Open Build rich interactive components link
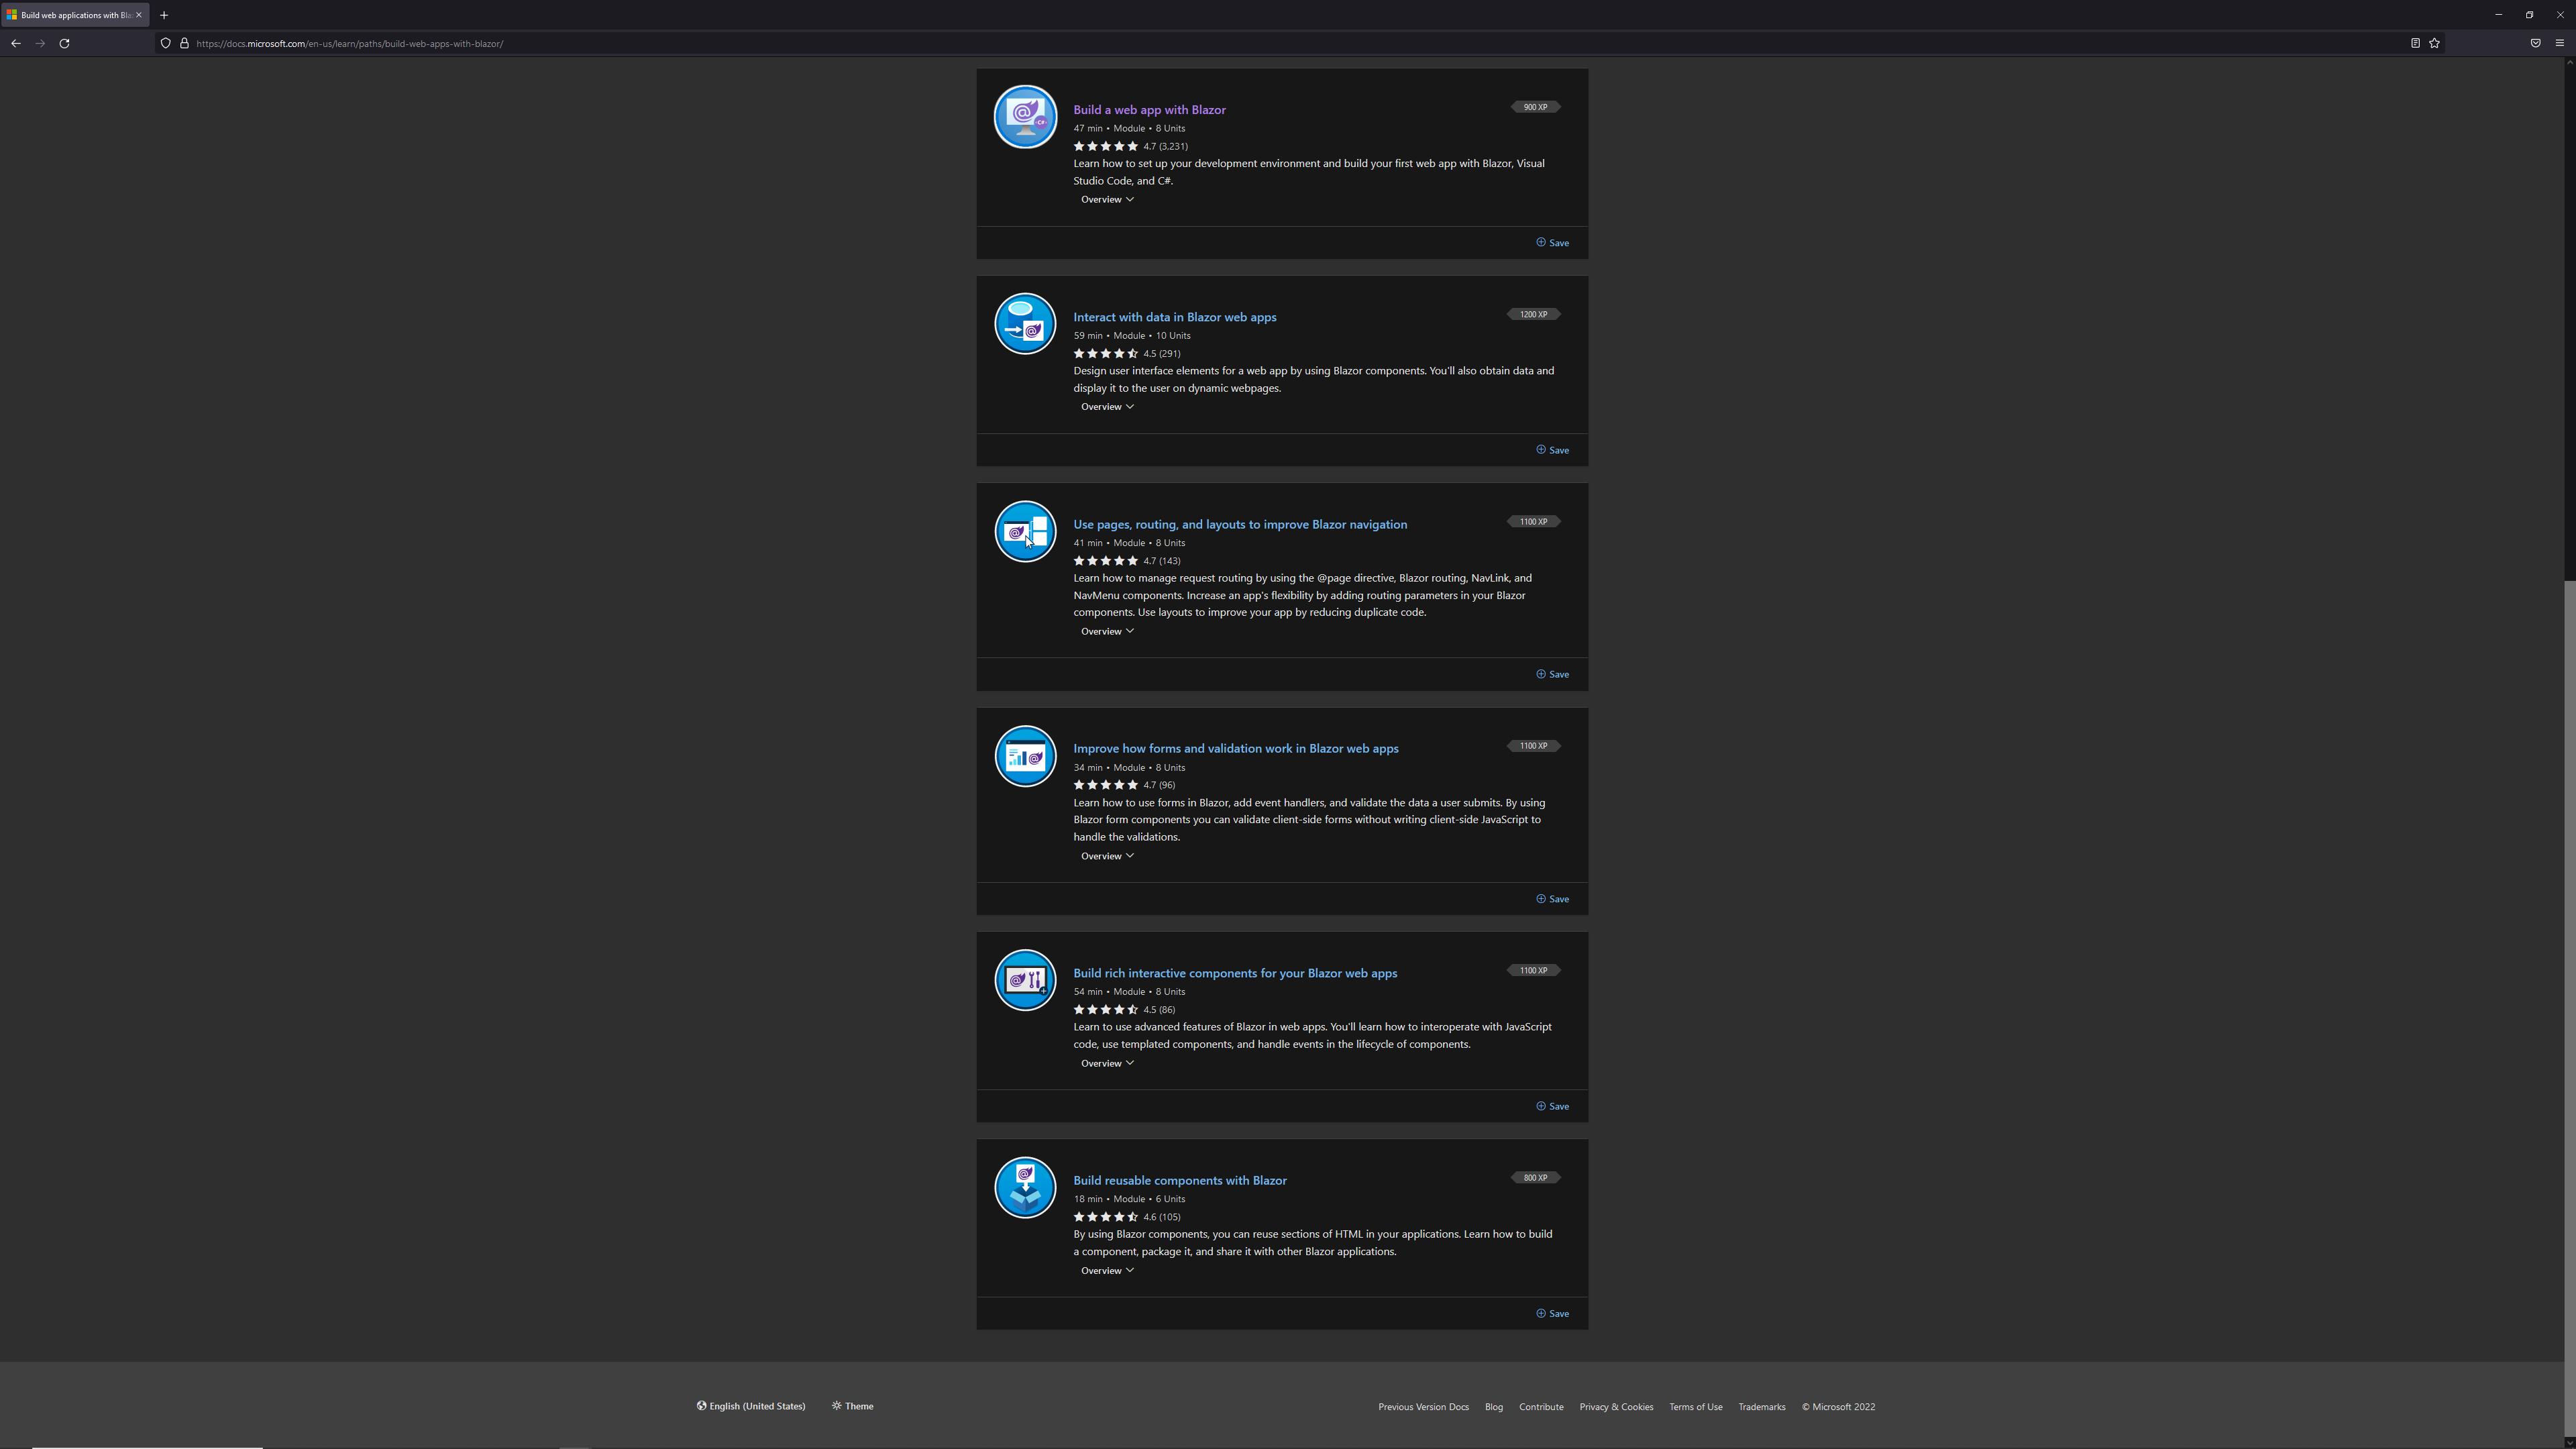The width and height of the screenshot is (2576, 1449). tap(1235, 973)
